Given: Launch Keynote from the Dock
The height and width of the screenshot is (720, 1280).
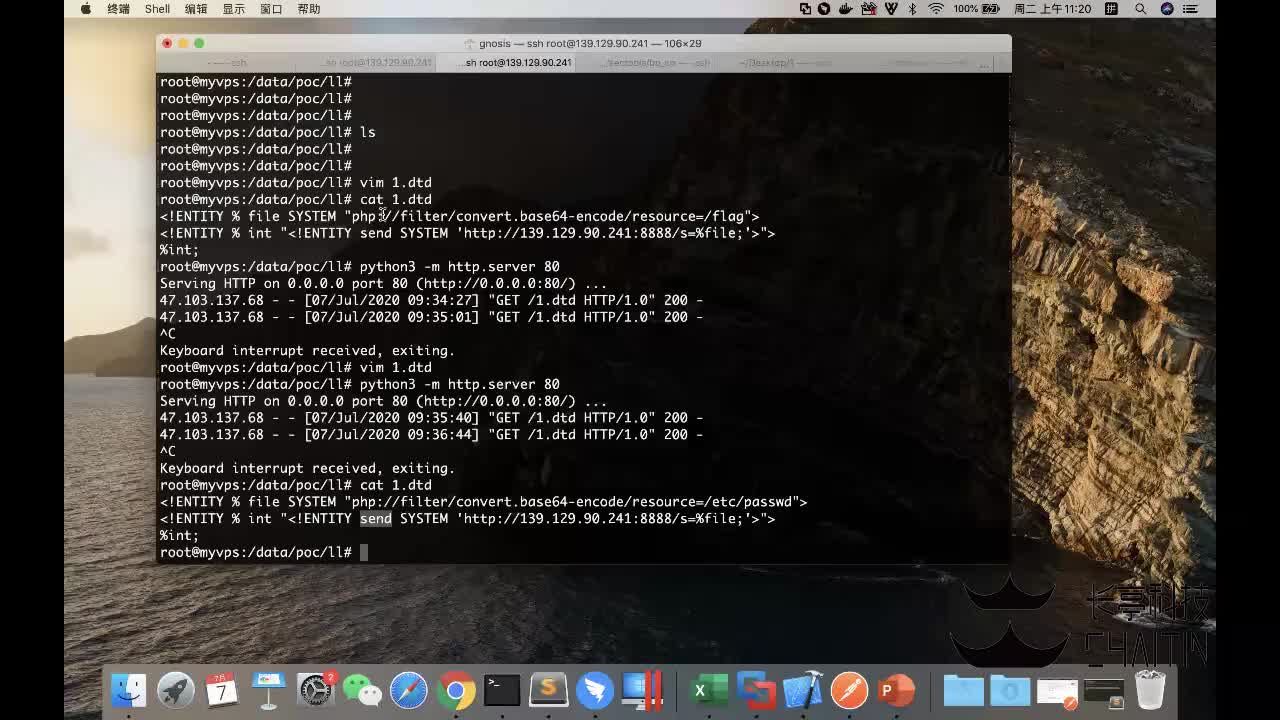Looking at the screenshot, I should (268, 690).
